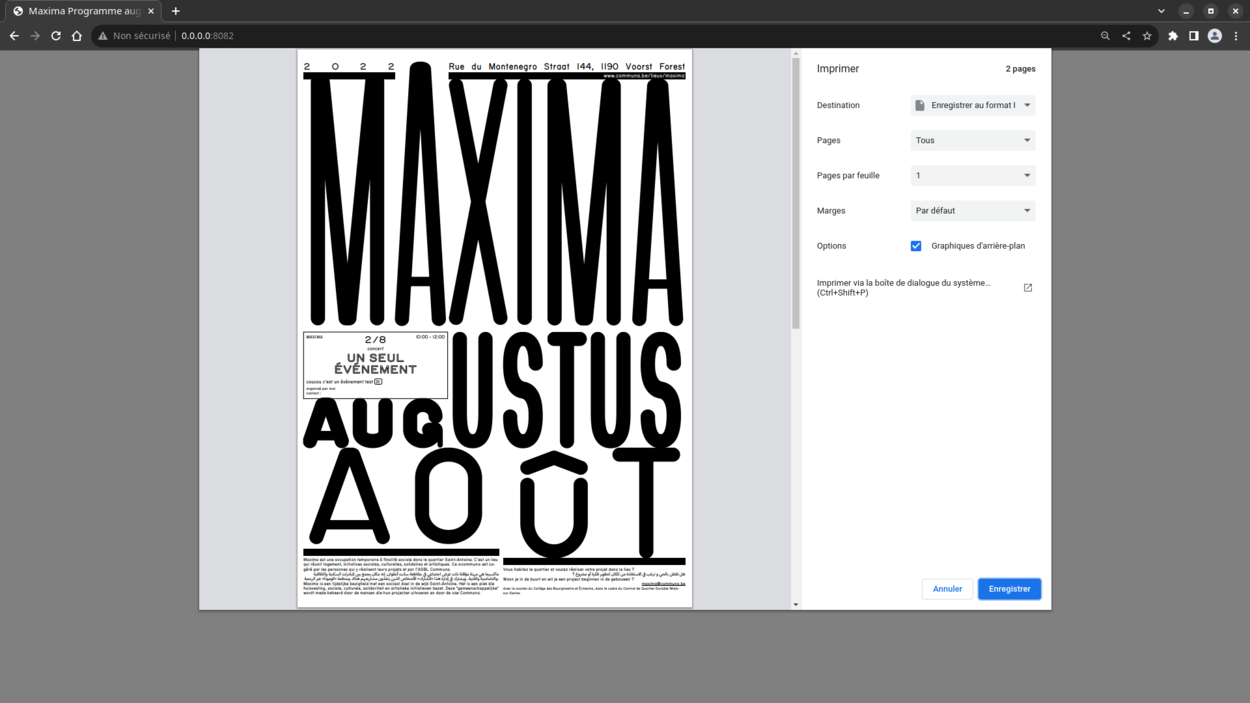Image resolution: width=1250 pixels, height=703 pixels.
Task: Uncheck Graphiques d'arrière-plan checkbox
Action: tap(916, 246)
